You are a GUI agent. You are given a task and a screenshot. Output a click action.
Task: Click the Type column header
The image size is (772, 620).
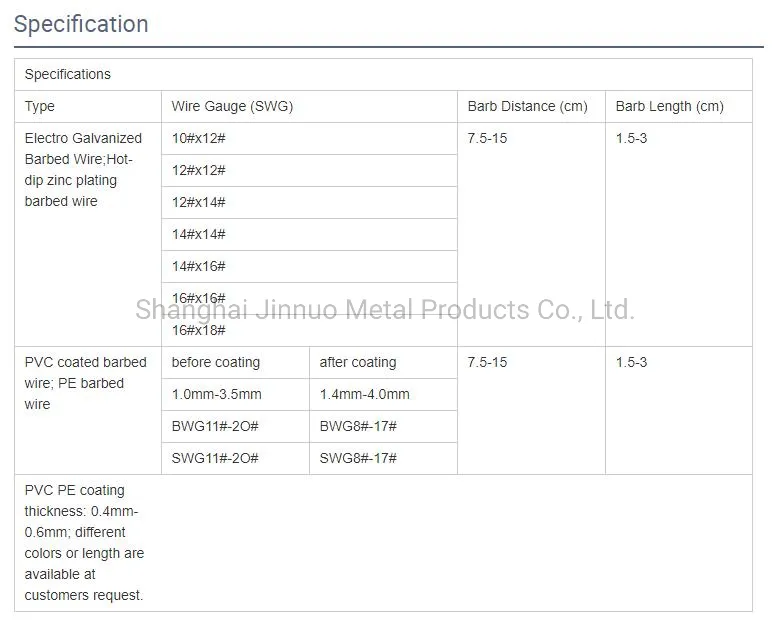coord(40,106)
